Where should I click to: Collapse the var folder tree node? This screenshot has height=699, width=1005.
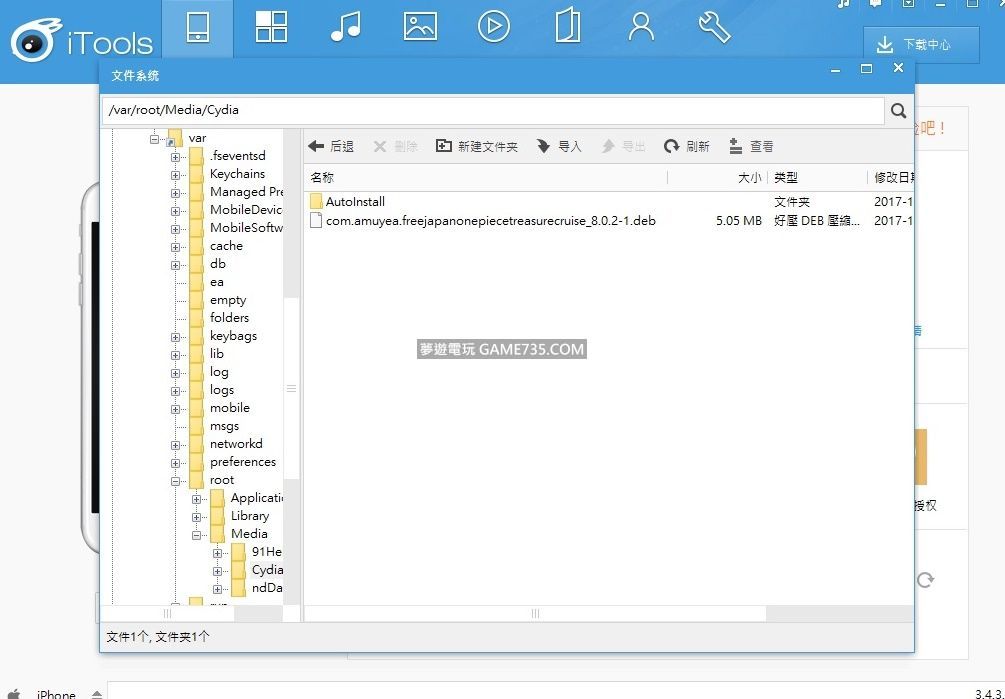(x=155, y=139)
